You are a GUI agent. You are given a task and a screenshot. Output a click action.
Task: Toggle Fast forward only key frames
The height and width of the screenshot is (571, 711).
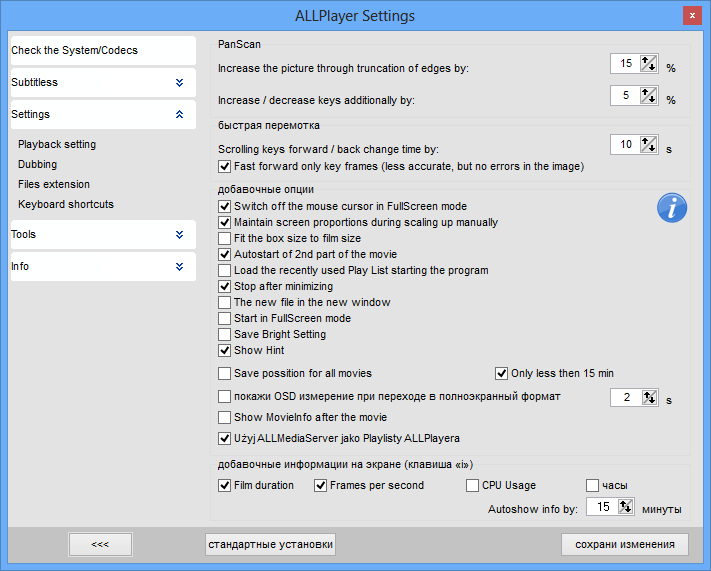224,166
